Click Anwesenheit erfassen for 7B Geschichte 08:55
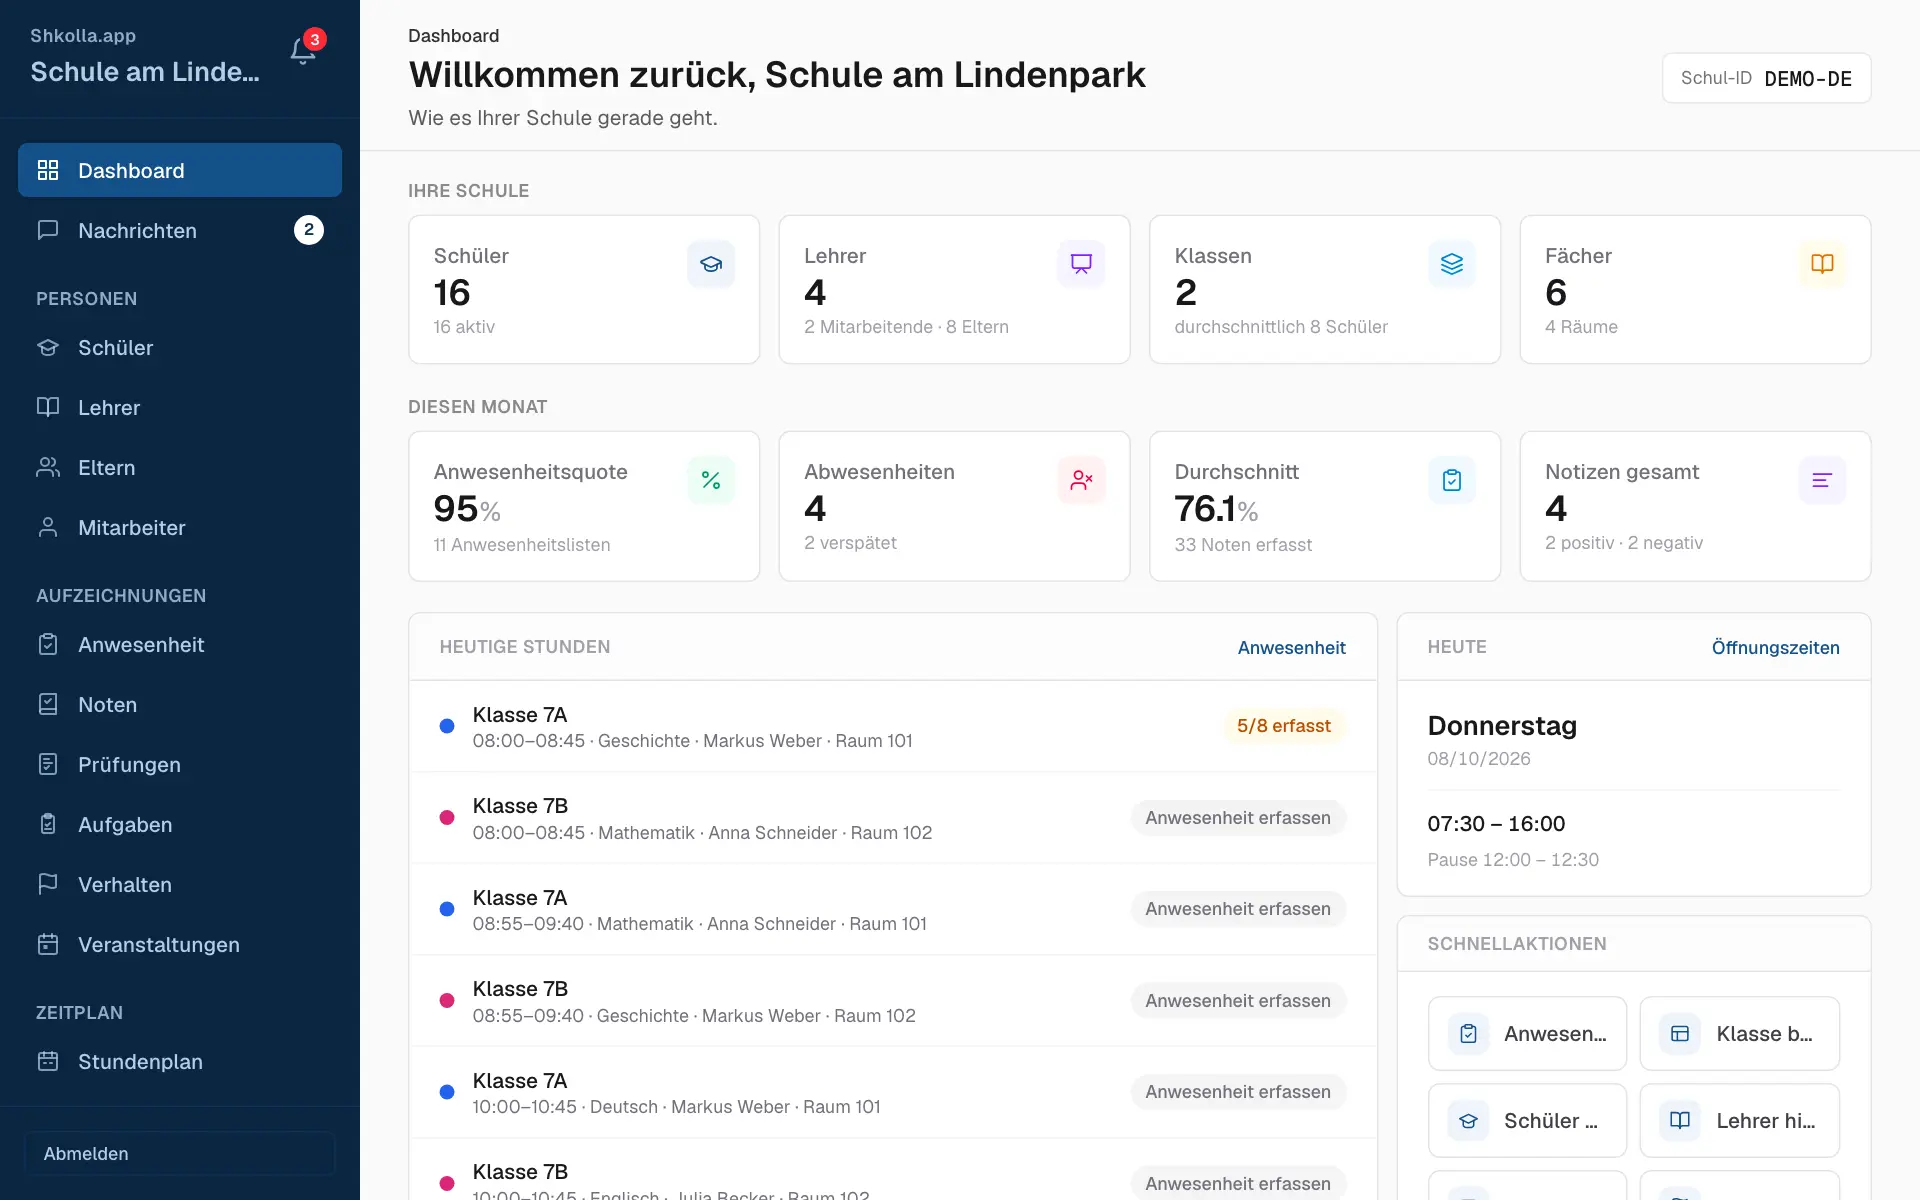The height and width of the screenshot is (1200, 1920). 1238,1001
